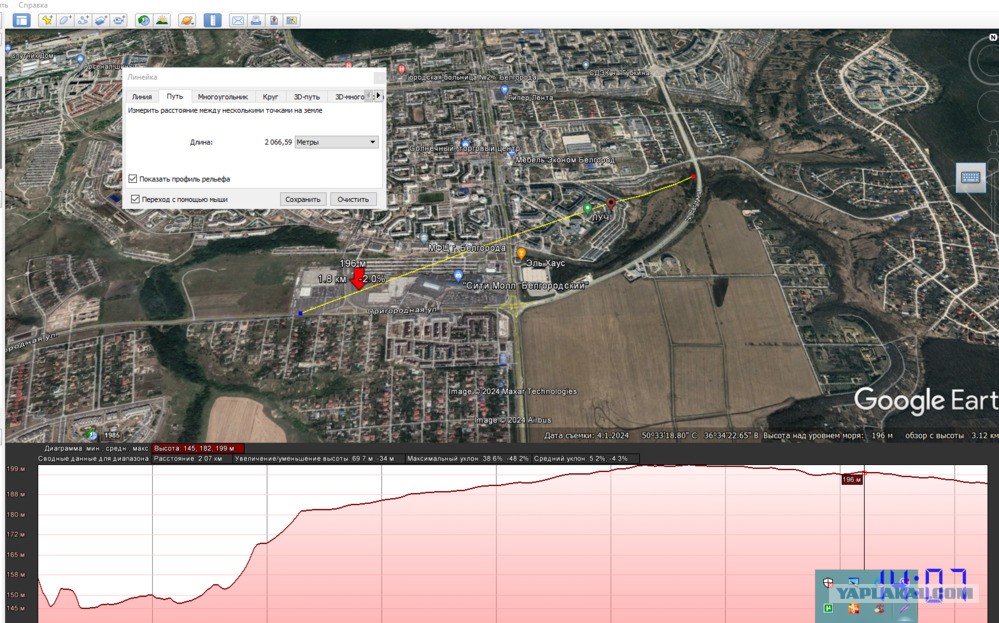999x623 pixels.
Task: Toggle Показать профиль рельефа checkbox
Action: click(133, 179)
